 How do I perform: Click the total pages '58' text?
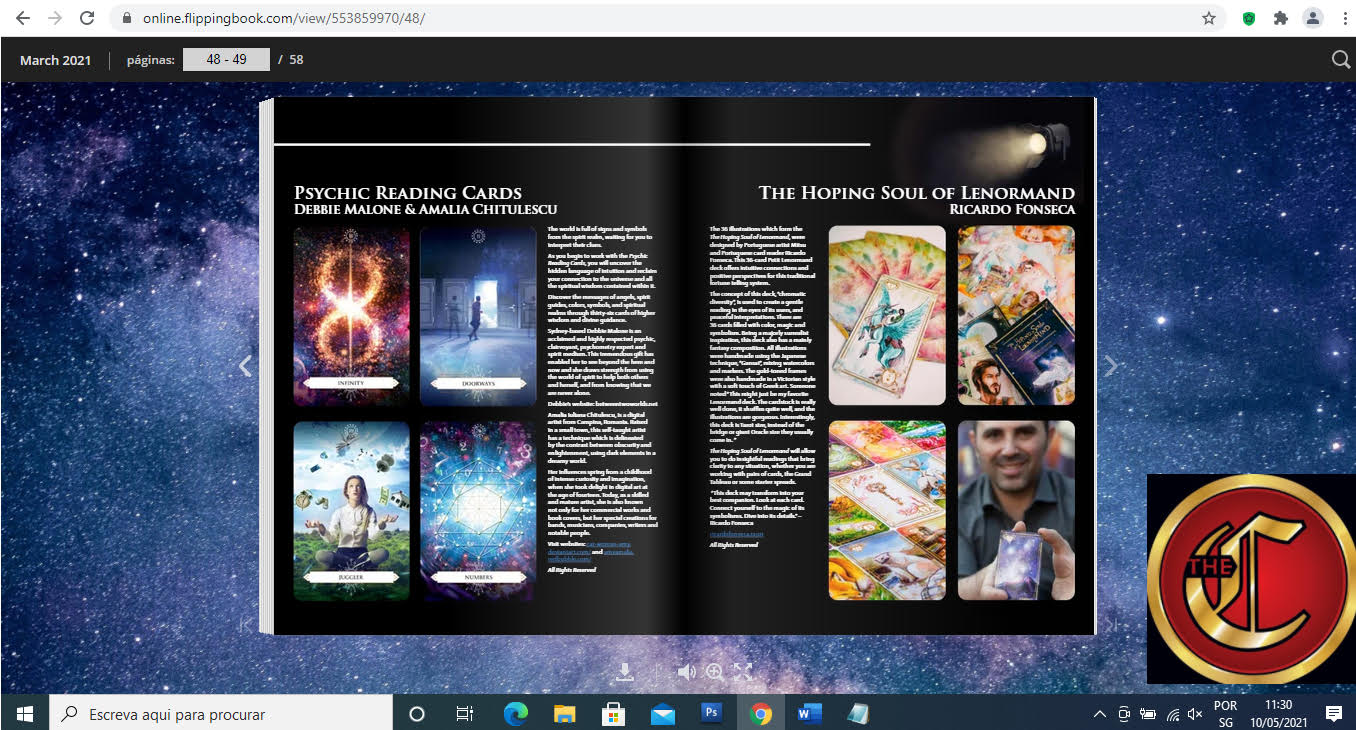coord(296,60)
